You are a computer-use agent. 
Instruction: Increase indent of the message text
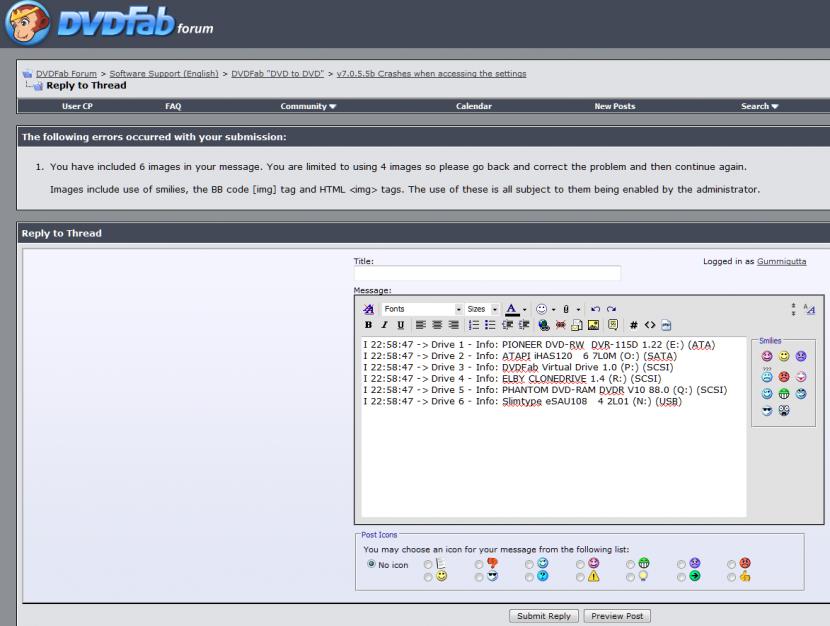point(524,325)
